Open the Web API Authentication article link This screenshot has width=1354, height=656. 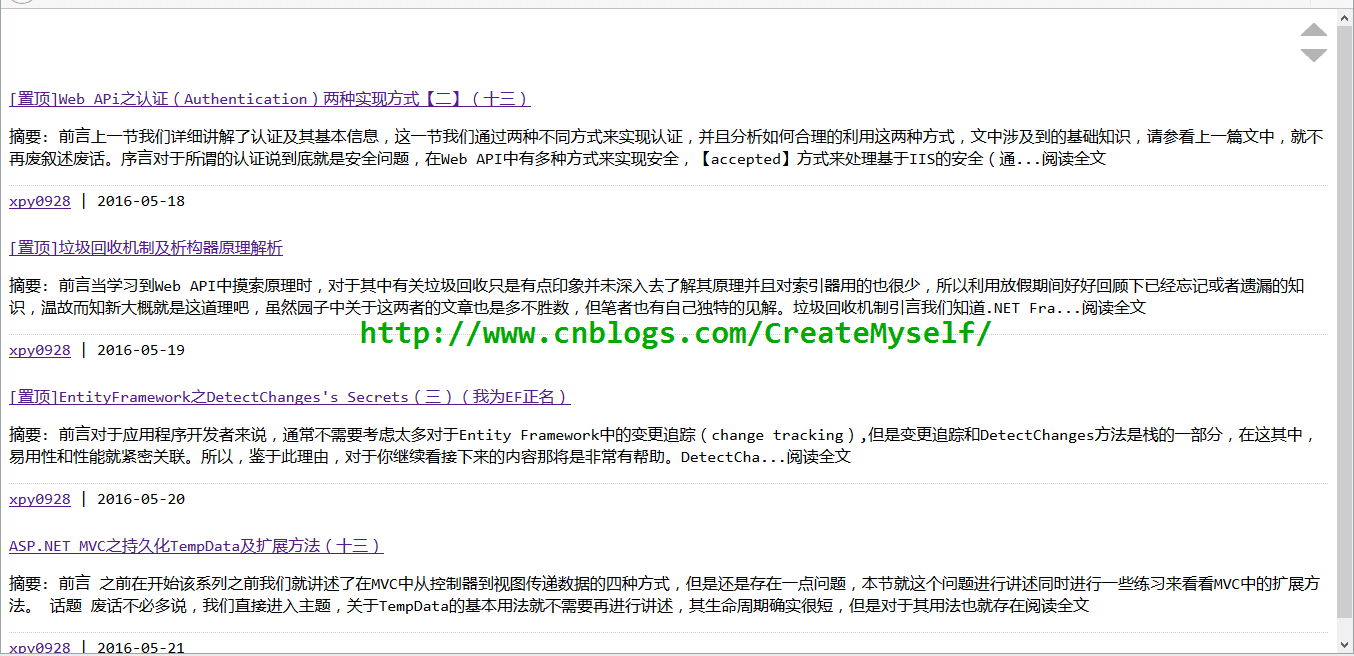pos(269,99)
